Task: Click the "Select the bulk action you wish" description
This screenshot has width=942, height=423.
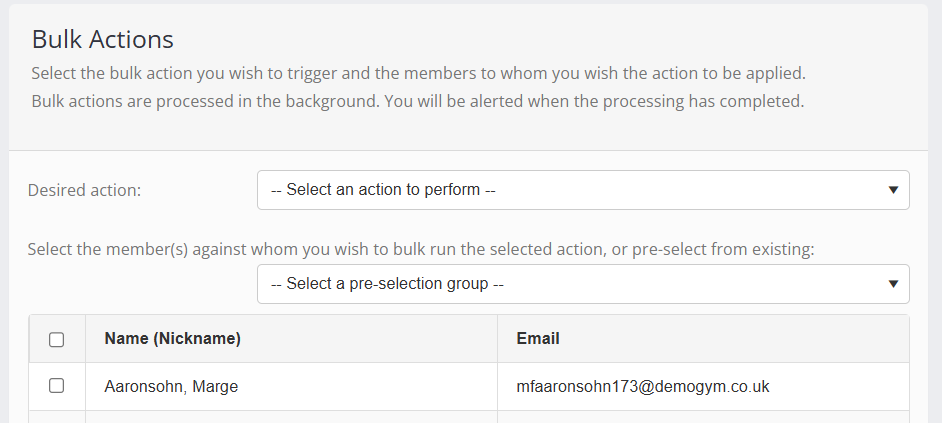Action: click(418, 74)
